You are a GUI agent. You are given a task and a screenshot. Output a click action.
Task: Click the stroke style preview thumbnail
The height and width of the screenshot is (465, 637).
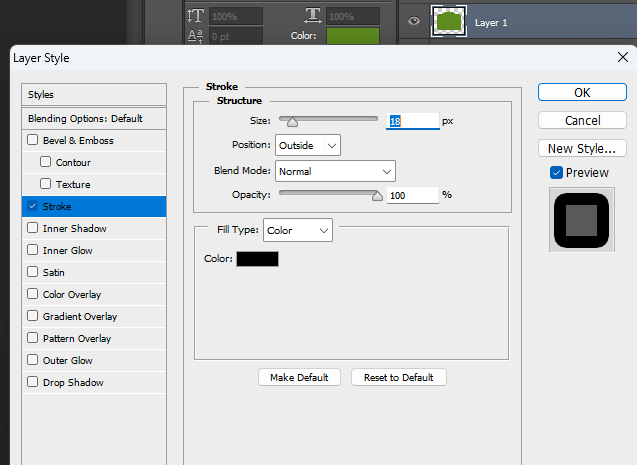click(582, 220)
